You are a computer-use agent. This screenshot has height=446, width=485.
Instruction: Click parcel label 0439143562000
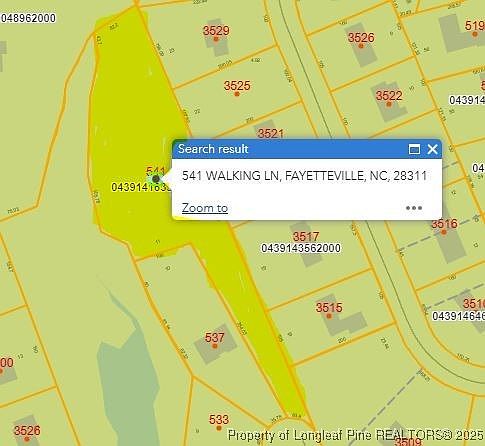301,248
